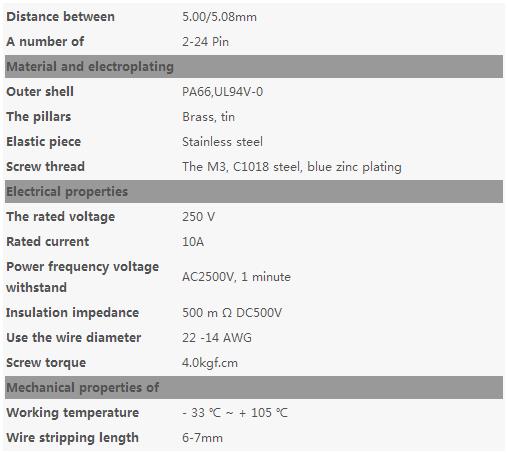
Task: Click 'AC2500V, 1 minute' value
Action: pyautogui.click(x=236, y=277)
